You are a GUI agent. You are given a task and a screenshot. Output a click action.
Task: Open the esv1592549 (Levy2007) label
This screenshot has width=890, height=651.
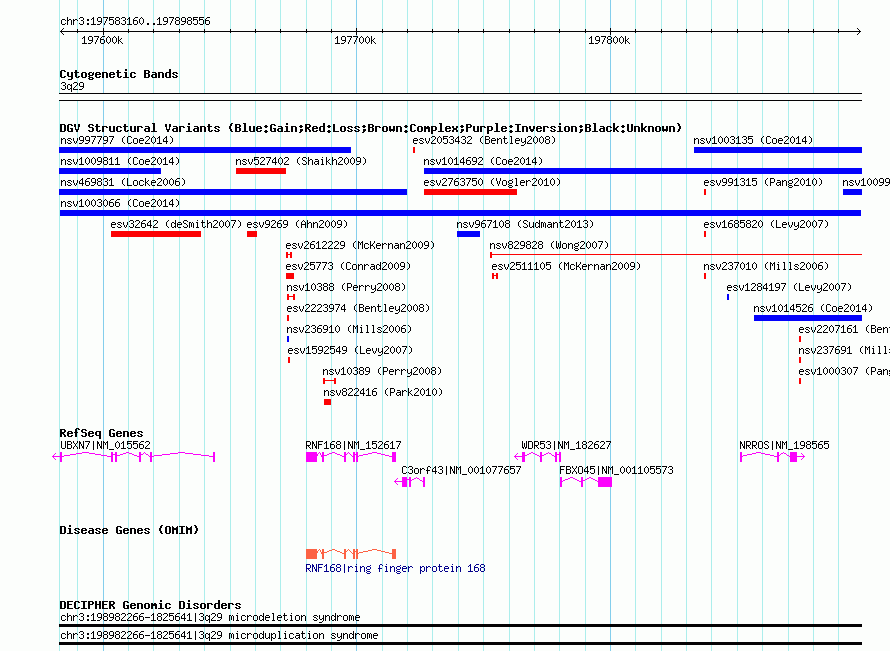350,350
